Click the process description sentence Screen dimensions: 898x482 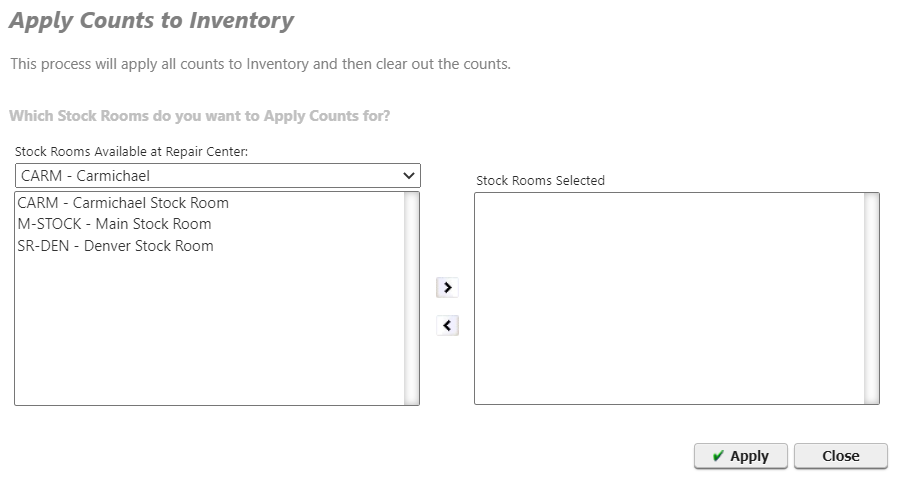[261, 64]
